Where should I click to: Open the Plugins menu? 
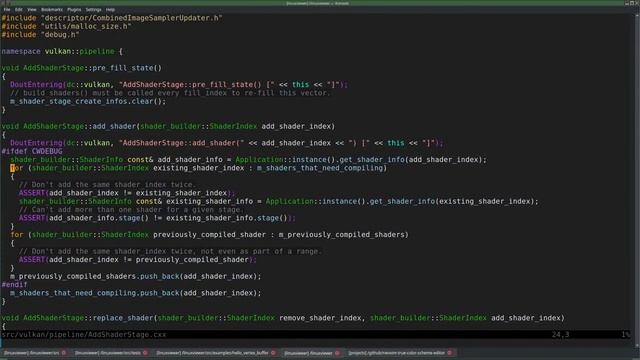coord(74,9)
